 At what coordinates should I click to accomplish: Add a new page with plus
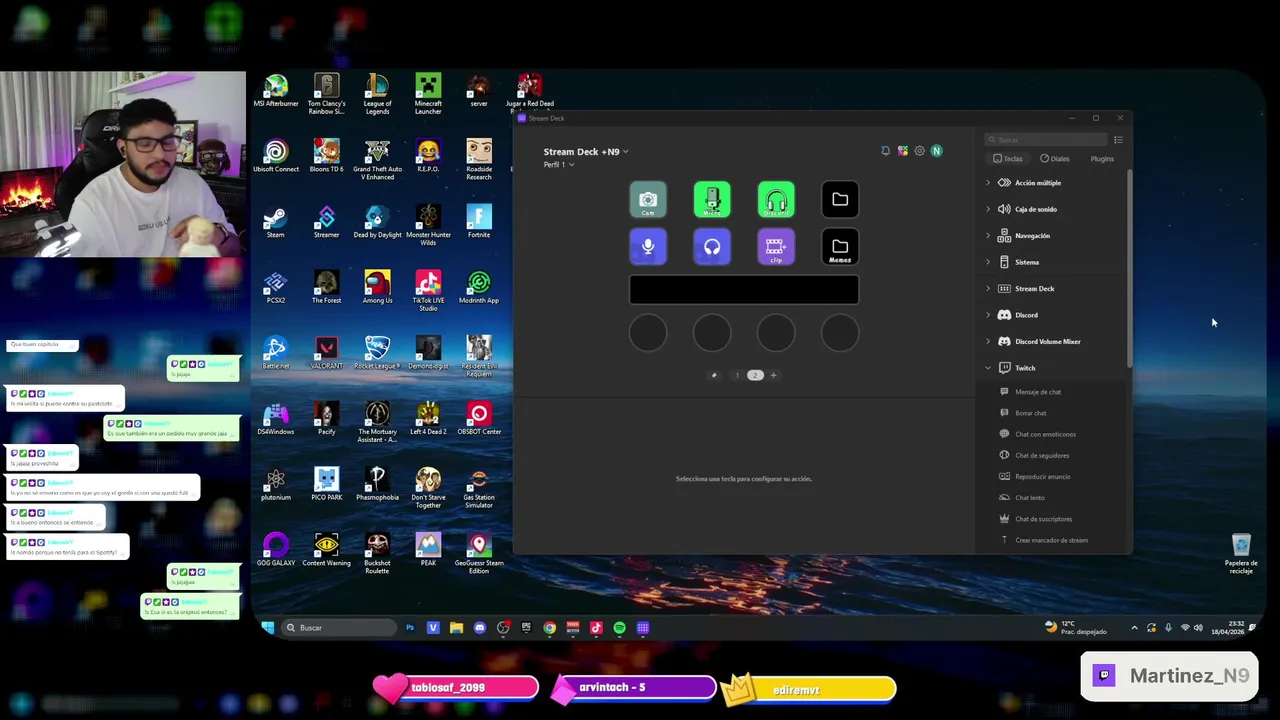click(x=773, y=375)
